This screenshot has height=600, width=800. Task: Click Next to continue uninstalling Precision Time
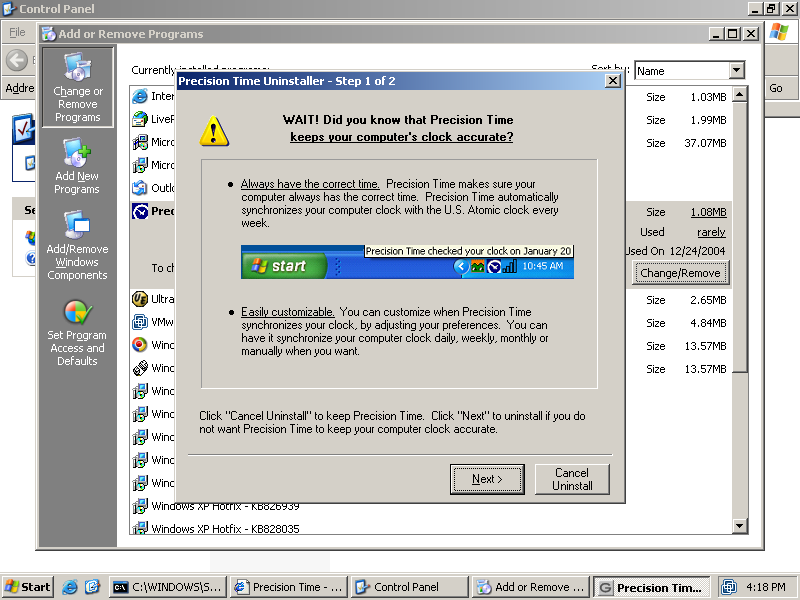pos(487,479)
